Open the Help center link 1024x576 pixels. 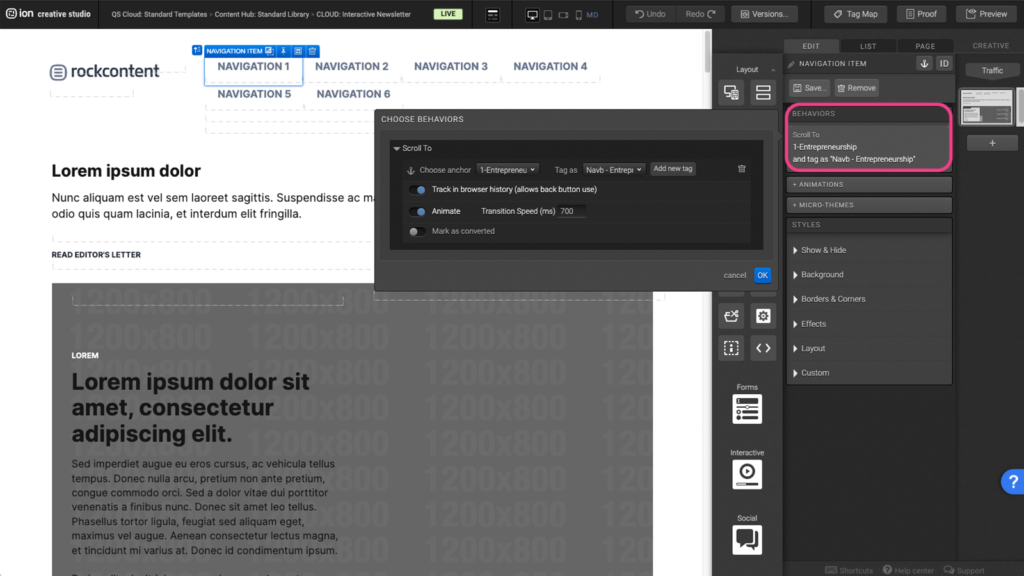click(908, 570)
